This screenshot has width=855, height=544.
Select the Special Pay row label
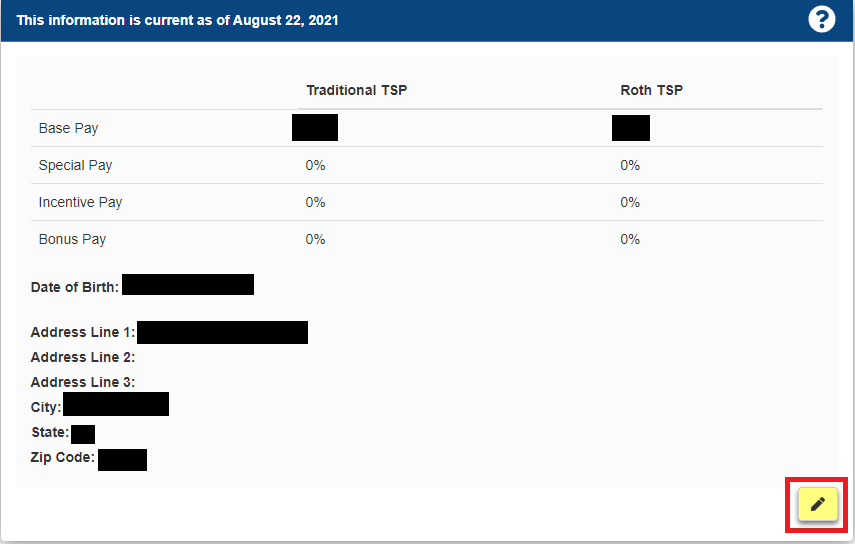point(75,165)
